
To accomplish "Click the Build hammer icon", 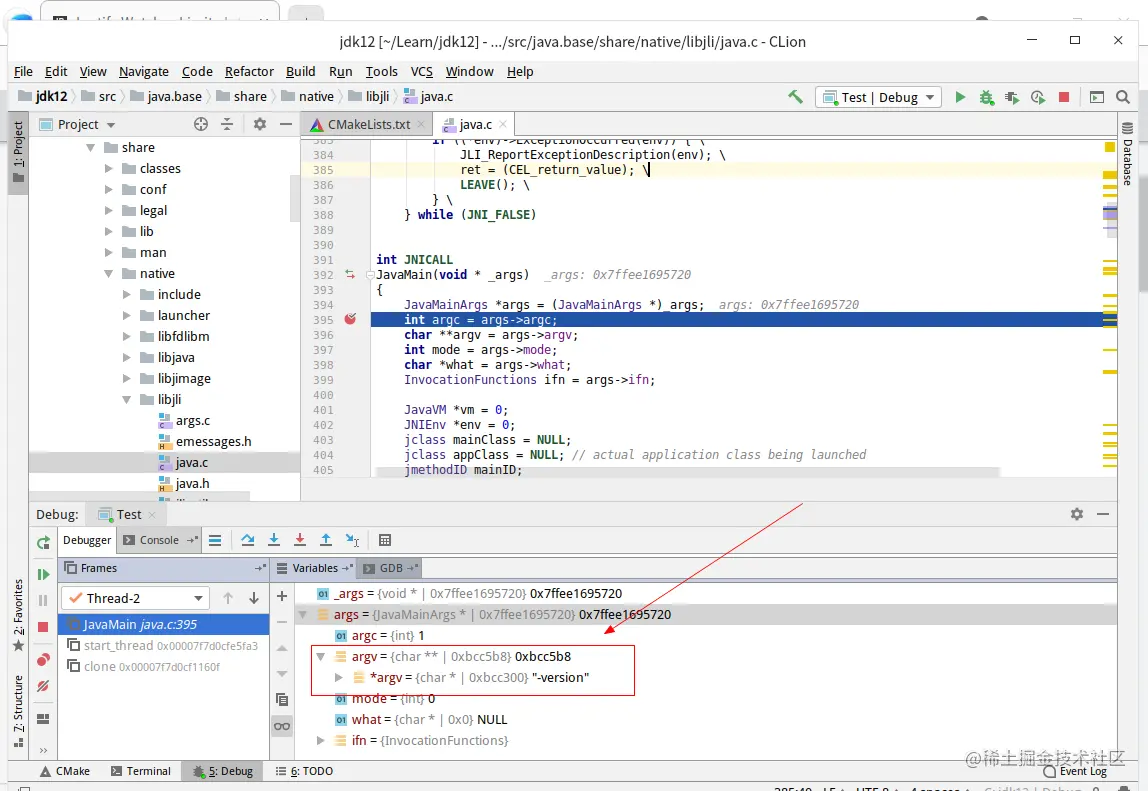I will 795,97.
